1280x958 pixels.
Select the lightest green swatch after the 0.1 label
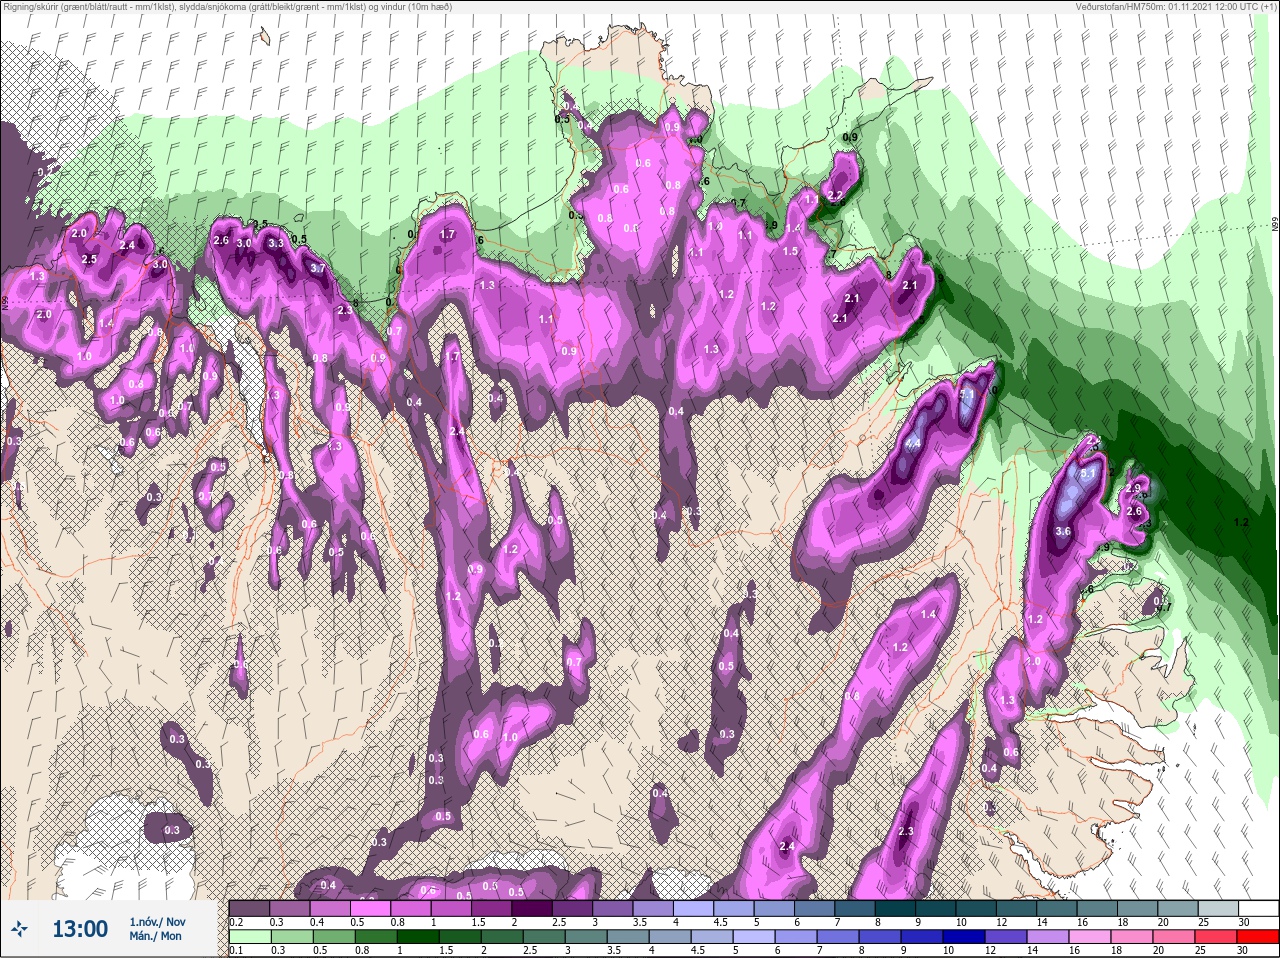click(250, 937)
